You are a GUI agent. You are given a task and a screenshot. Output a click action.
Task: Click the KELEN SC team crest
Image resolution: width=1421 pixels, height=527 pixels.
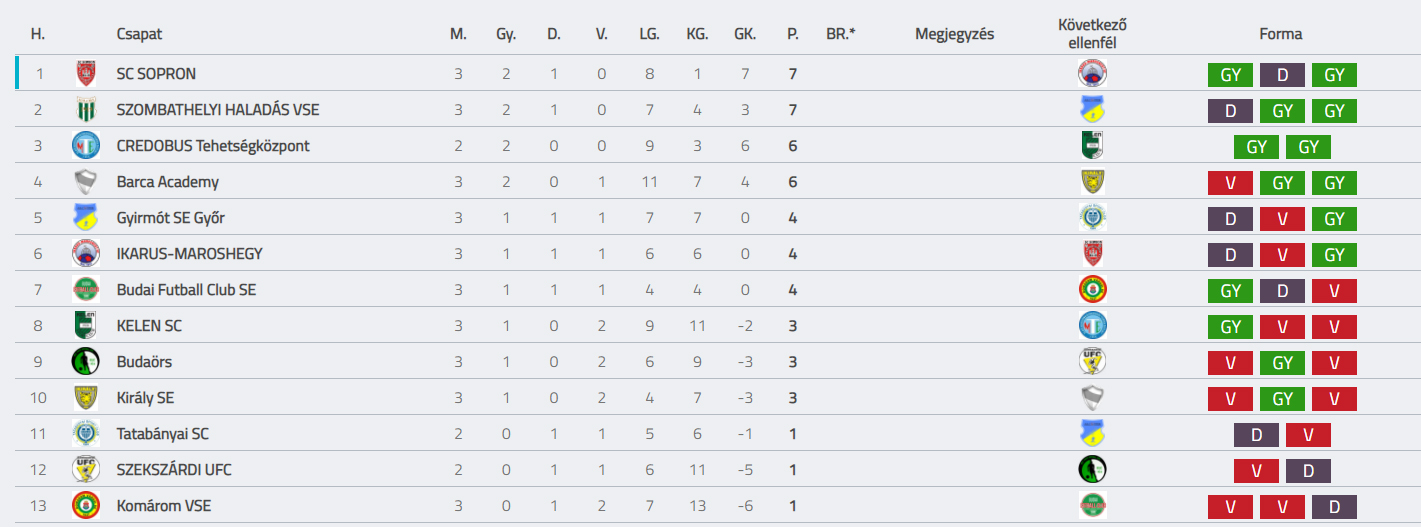click(86, 325)
